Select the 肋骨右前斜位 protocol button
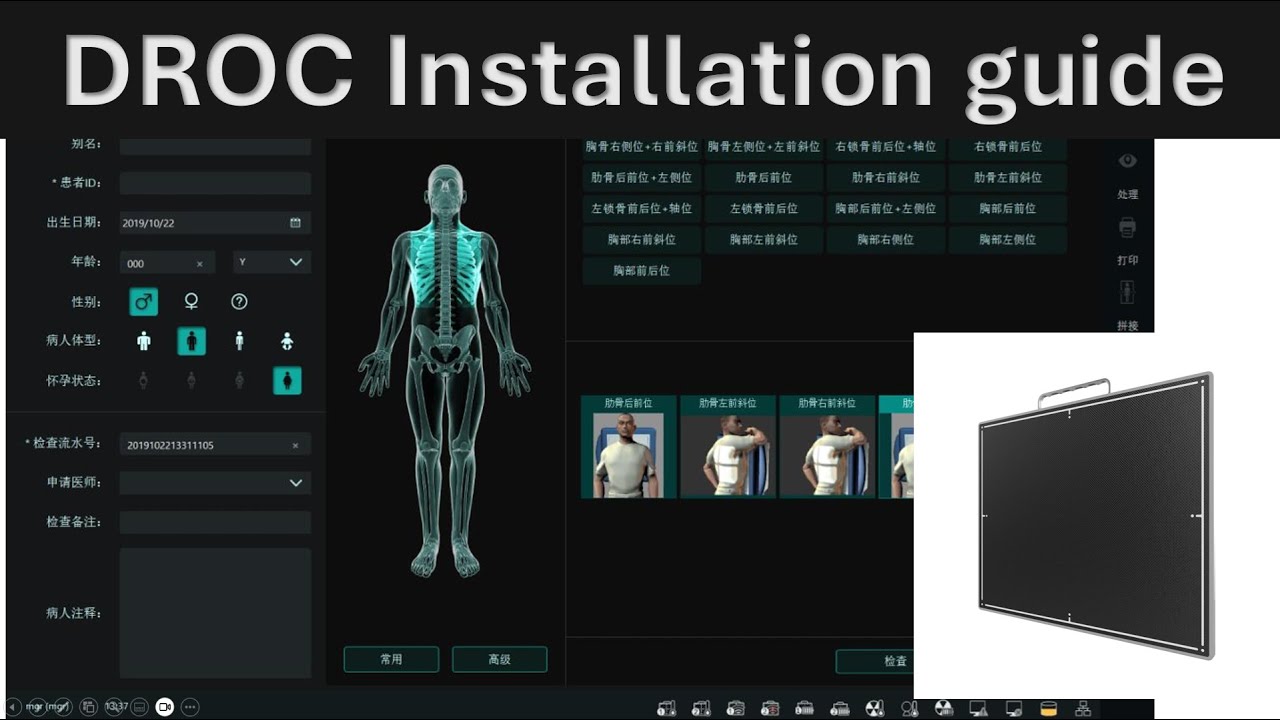 [886, 177]
